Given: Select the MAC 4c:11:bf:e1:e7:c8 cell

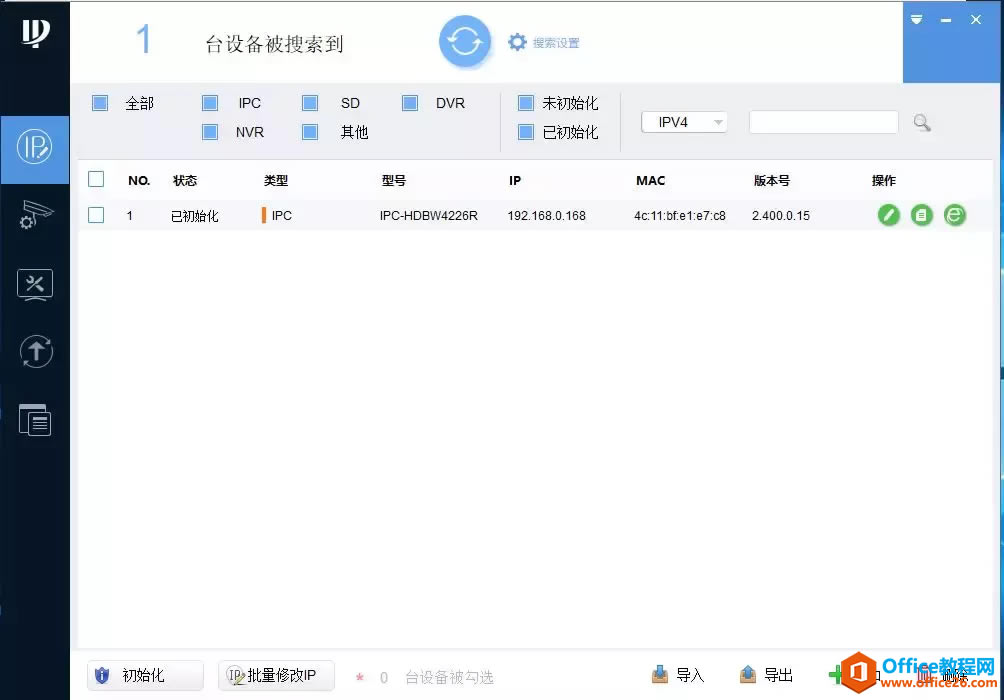Looking at the screenshot, I should (680, 216).
